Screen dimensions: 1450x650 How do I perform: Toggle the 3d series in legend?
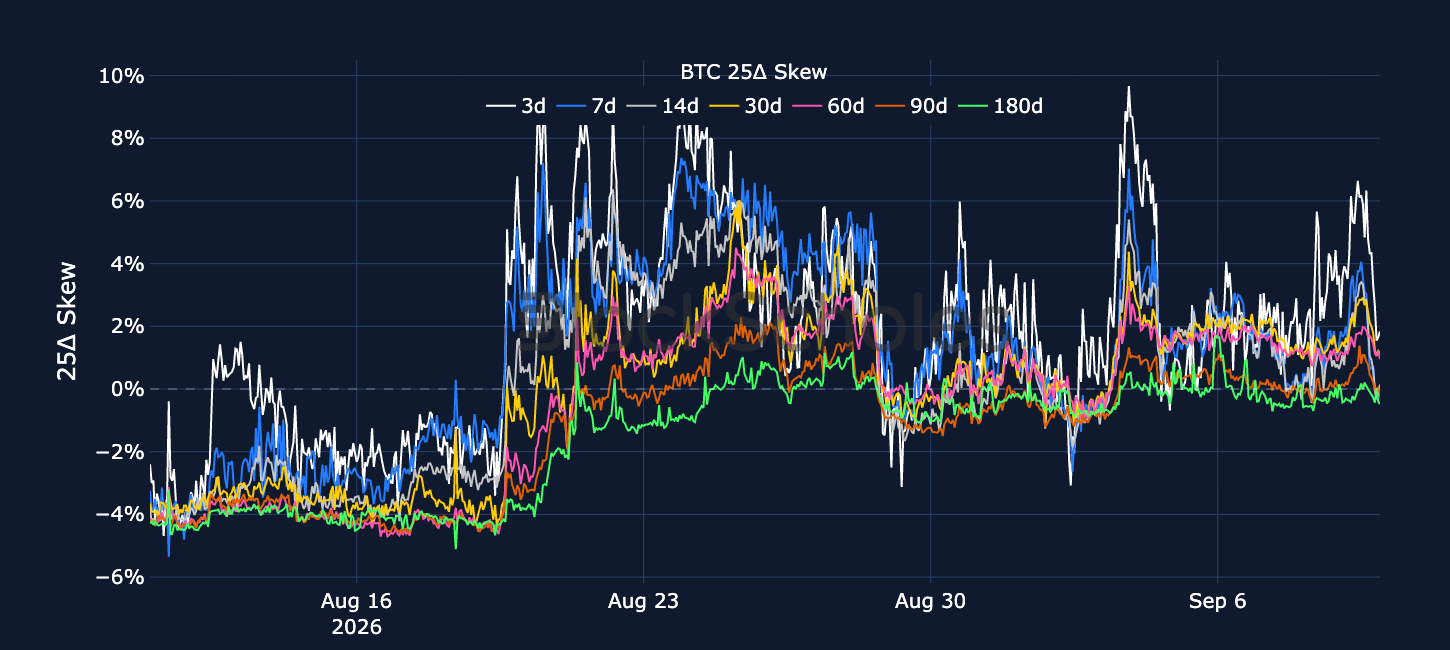point(516,106)
